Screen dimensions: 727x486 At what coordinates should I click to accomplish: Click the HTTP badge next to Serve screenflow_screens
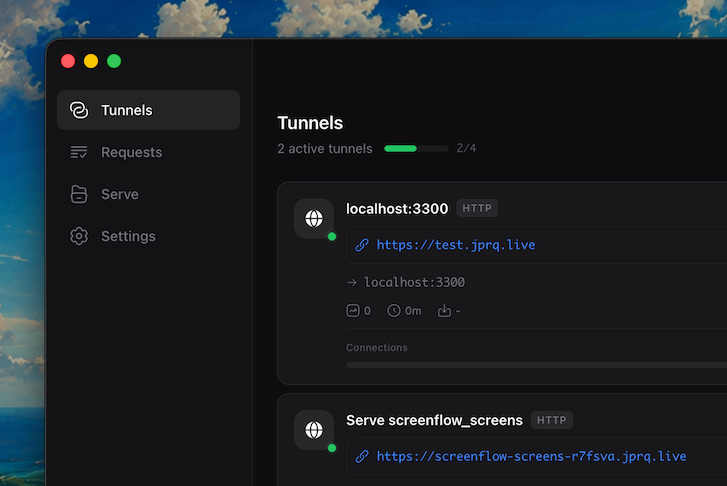552,420
